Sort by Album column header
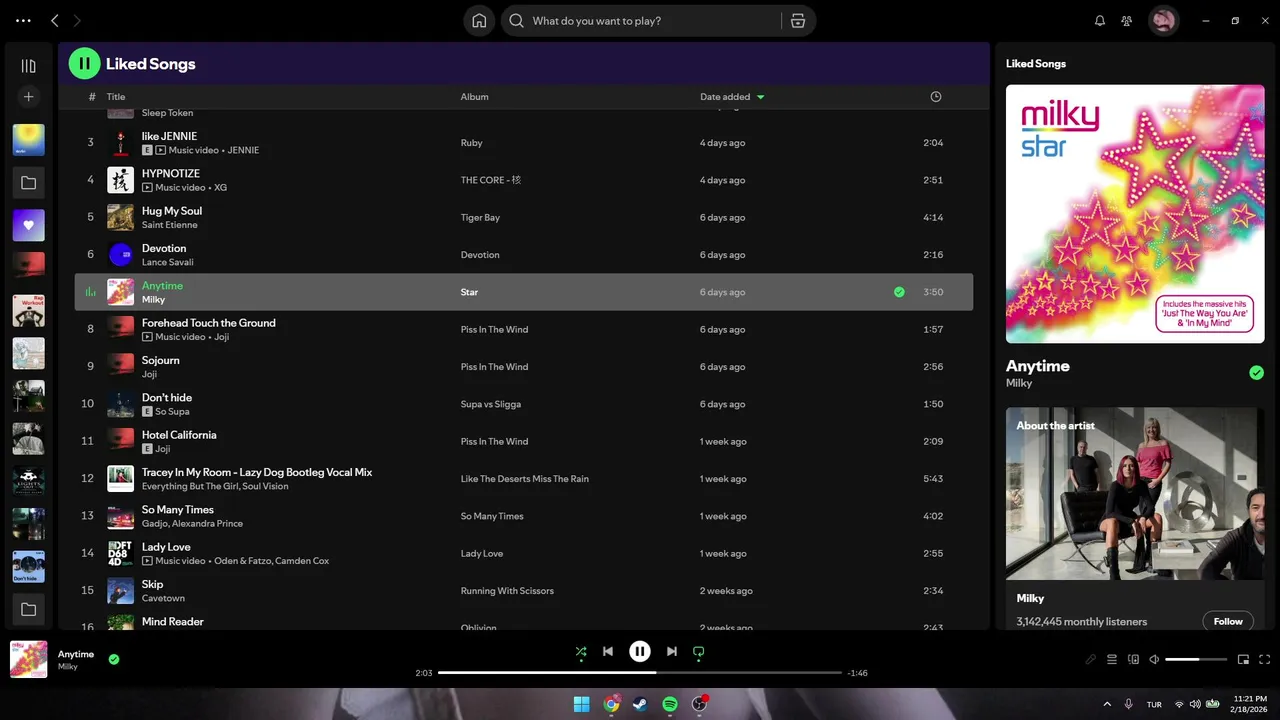The width and height of the screenshot is (1280, 720). point(474,97)
